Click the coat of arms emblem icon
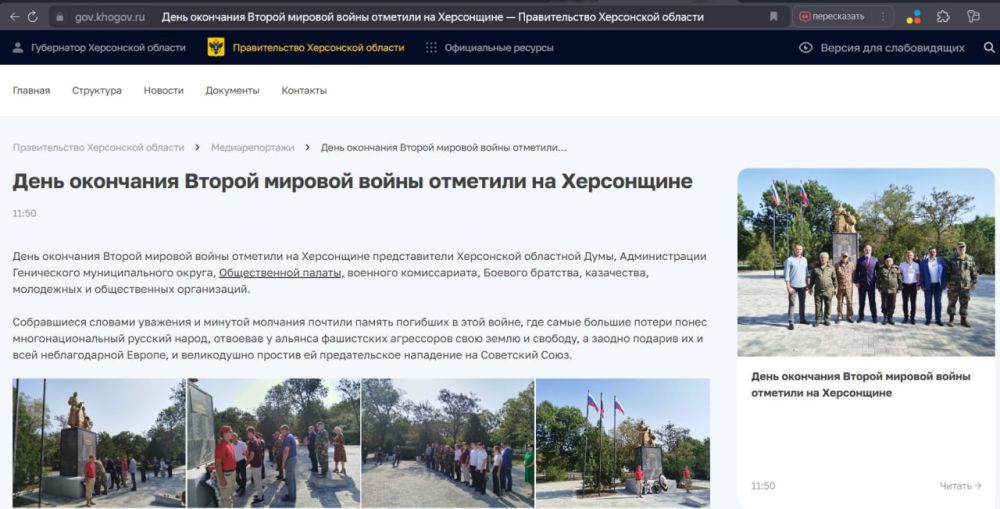 click(x=216, y=47)
